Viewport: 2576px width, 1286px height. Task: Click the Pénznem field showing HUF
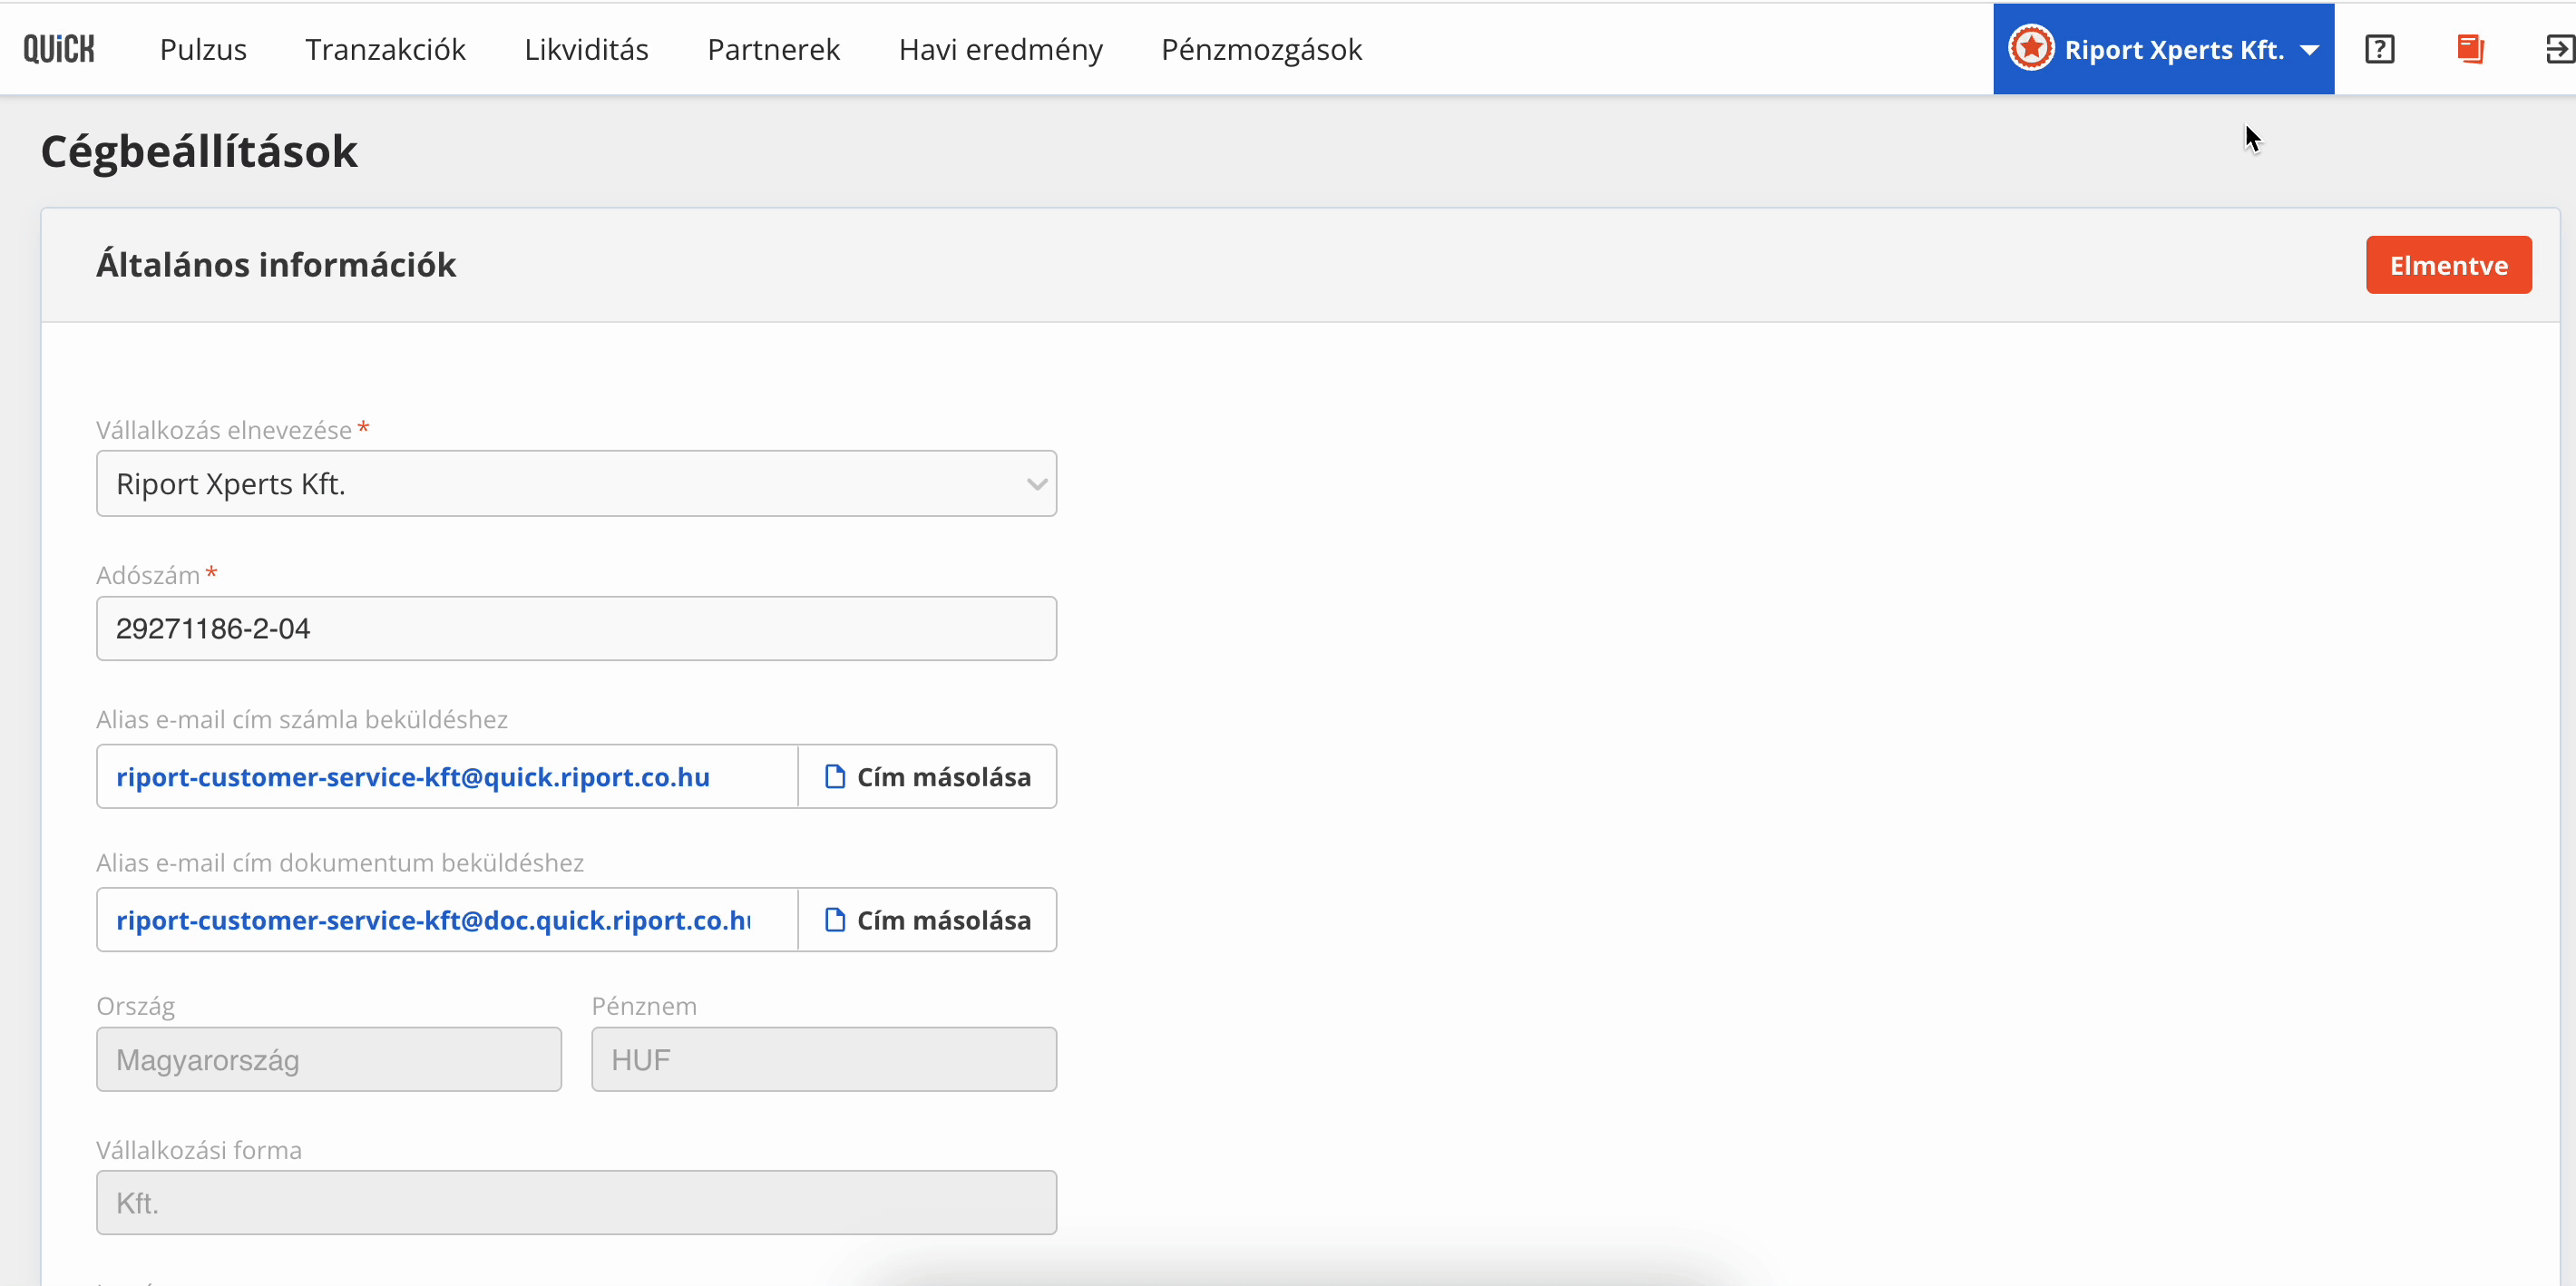[824, 1060]
